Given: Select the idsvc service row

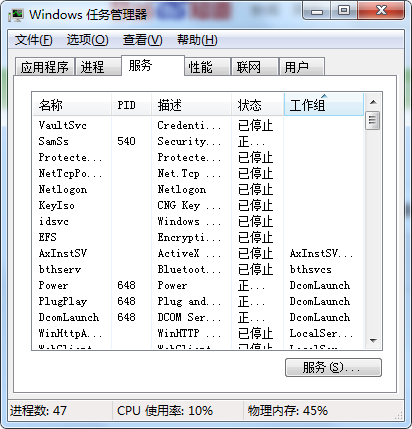Looking at the screenshot, I should 198,221.
